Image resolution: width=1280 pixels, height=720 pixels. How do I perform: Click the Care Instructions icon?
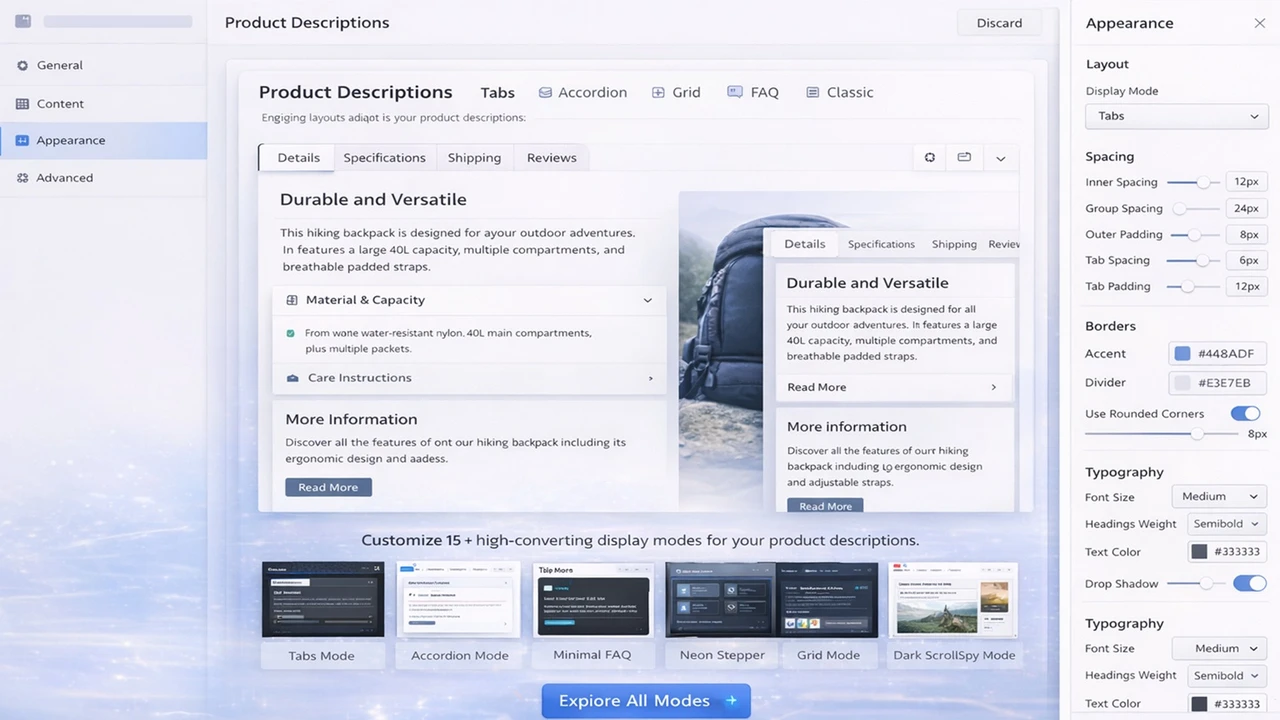[292, 378]
